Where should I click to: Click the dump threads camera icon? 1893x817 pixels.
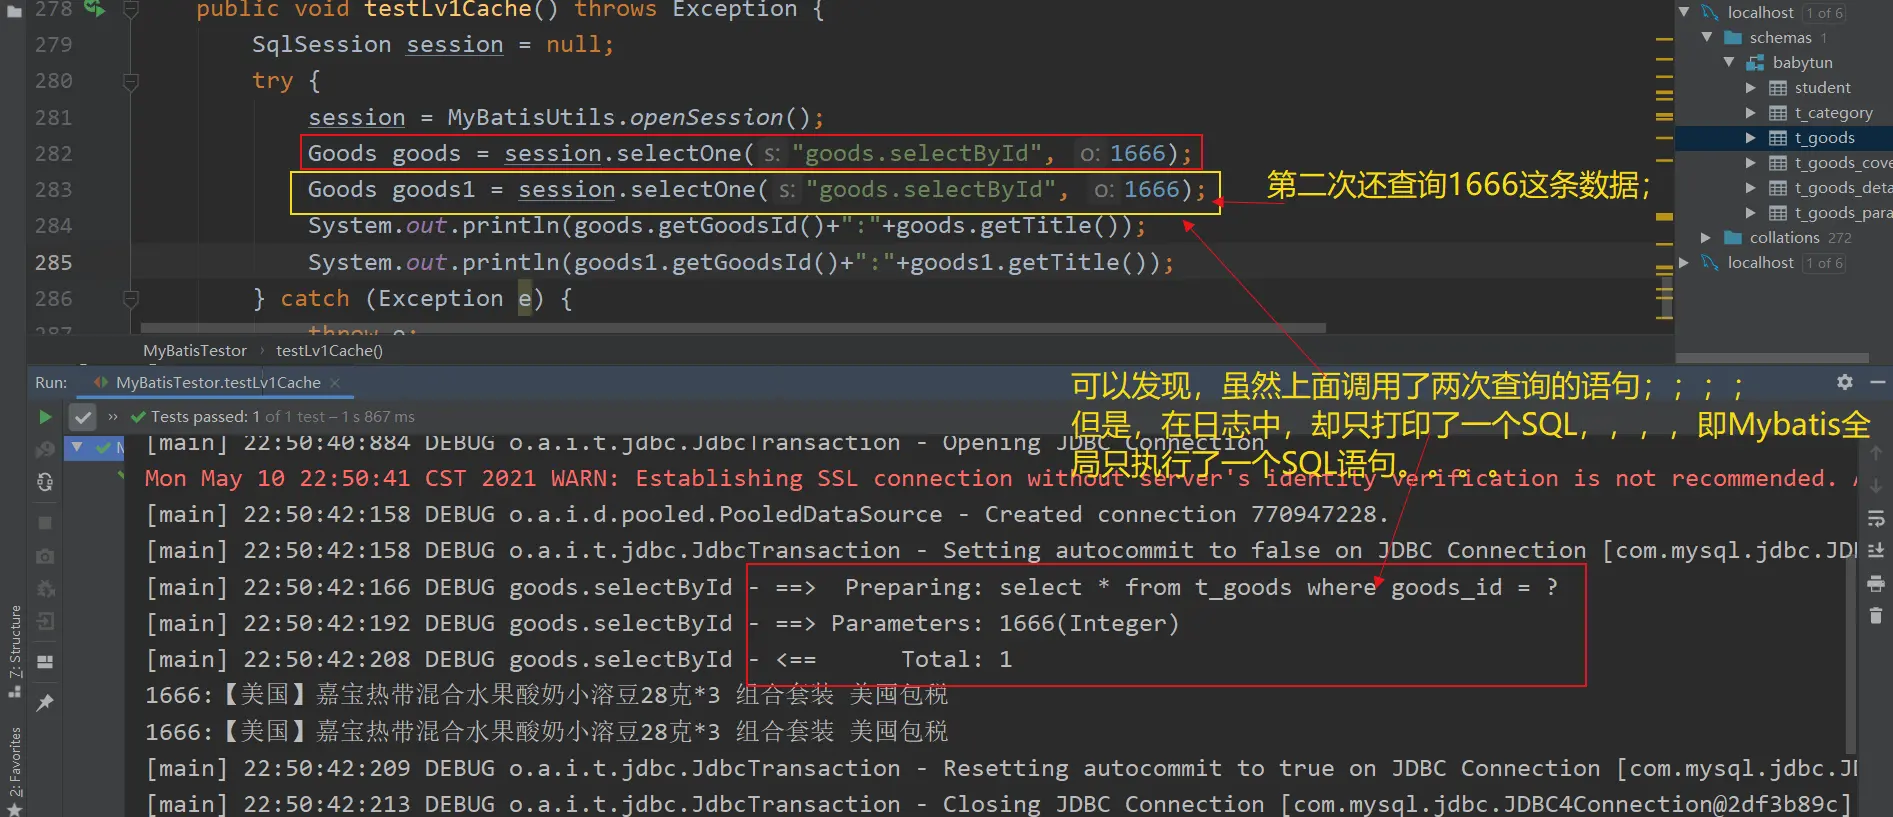coord(45,556)
